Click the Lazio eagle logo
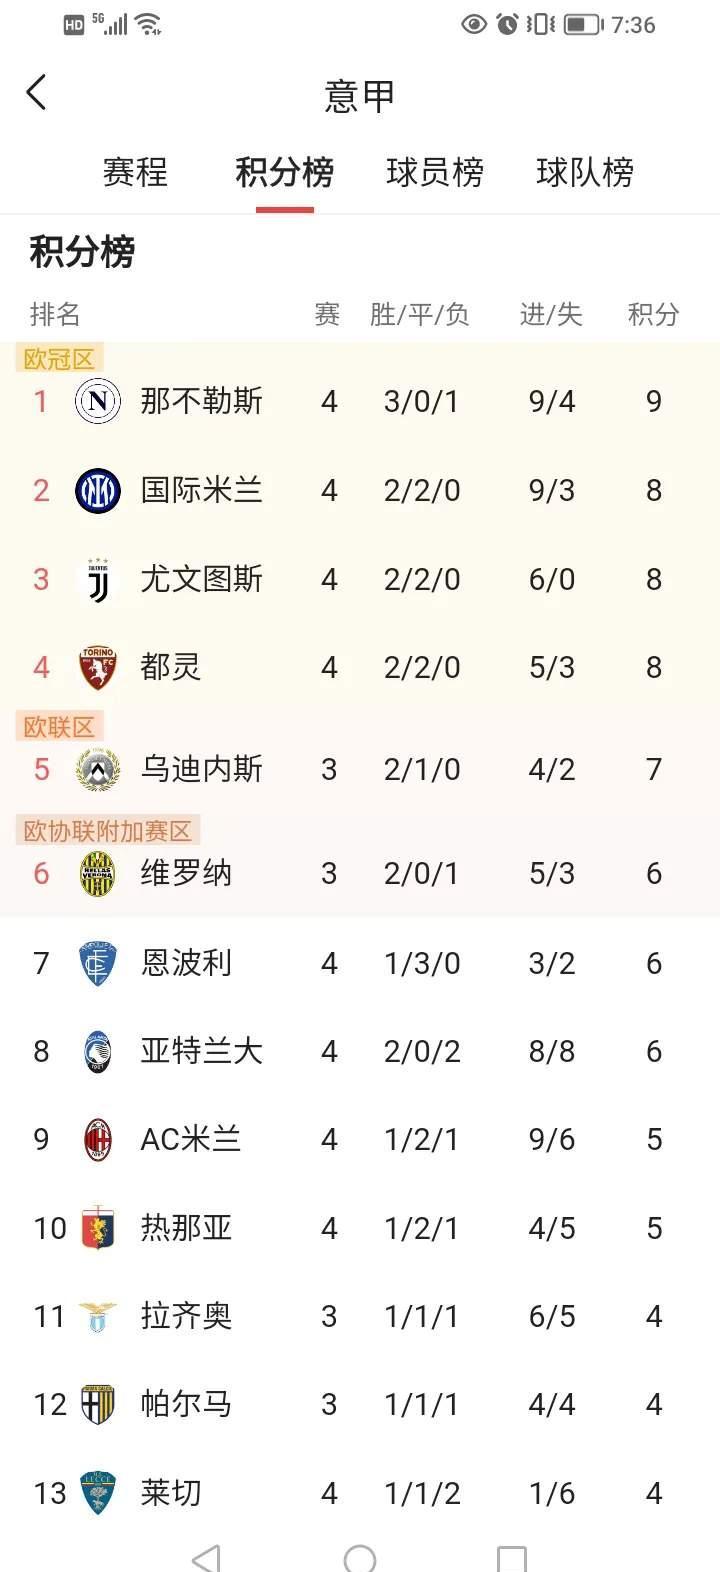This screenshot has width=720, height=1572. [97, 1316]
